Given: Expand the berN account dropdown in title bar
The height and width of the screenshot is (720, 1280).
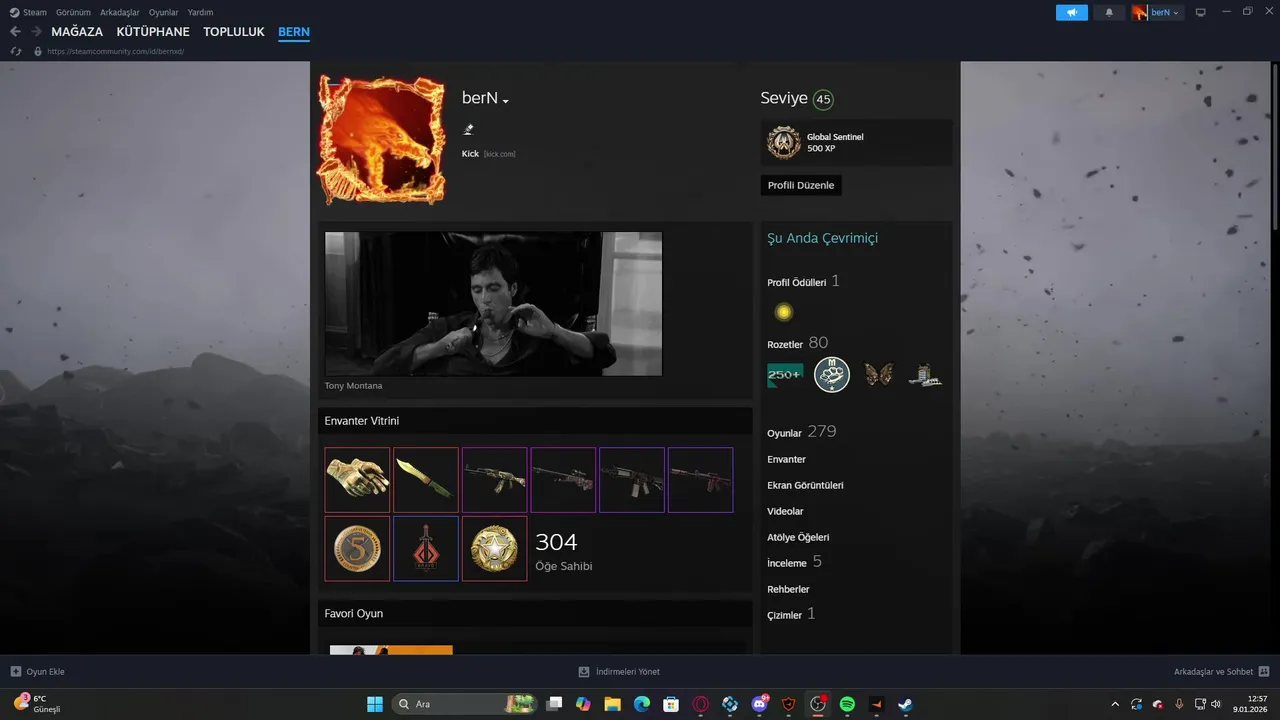Looking at the screenshot, I should 1157,12.
